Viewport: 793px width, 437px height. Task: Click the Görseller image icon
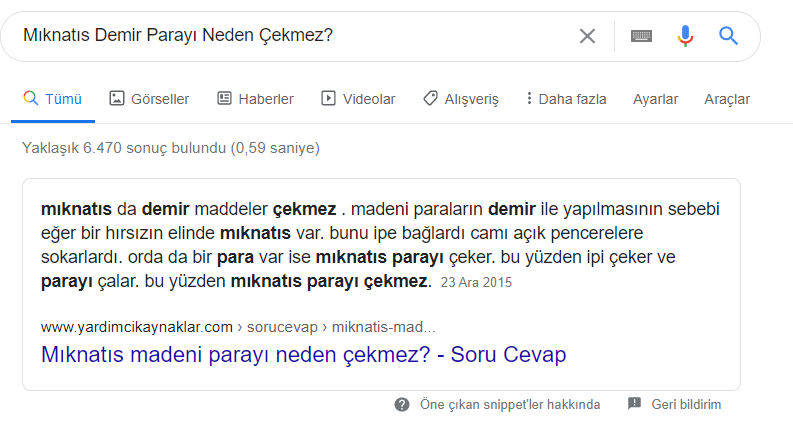coord(117,98)
